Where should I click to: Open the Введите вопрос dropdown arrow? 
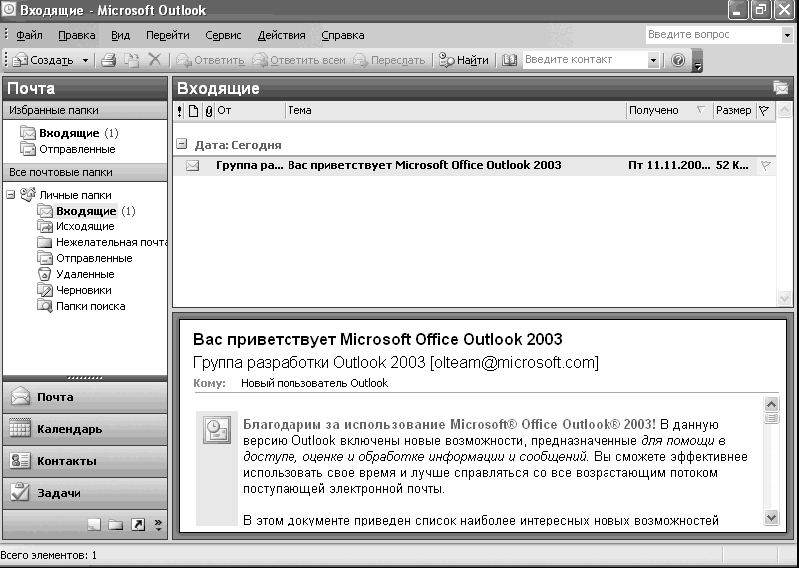coord(787,35)
